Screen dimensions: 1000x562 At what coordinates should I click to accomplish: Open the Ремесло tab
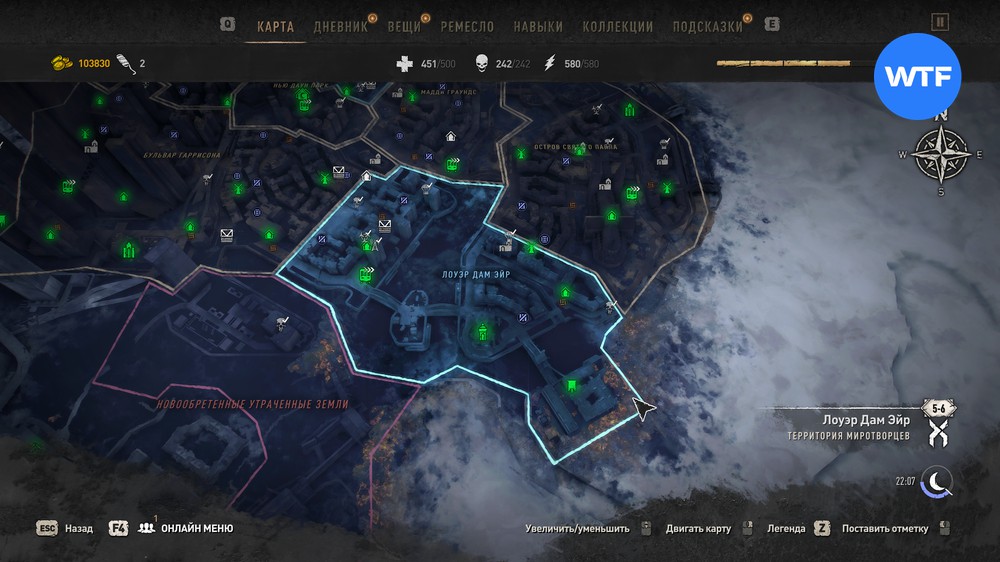(x=467, y=27)
